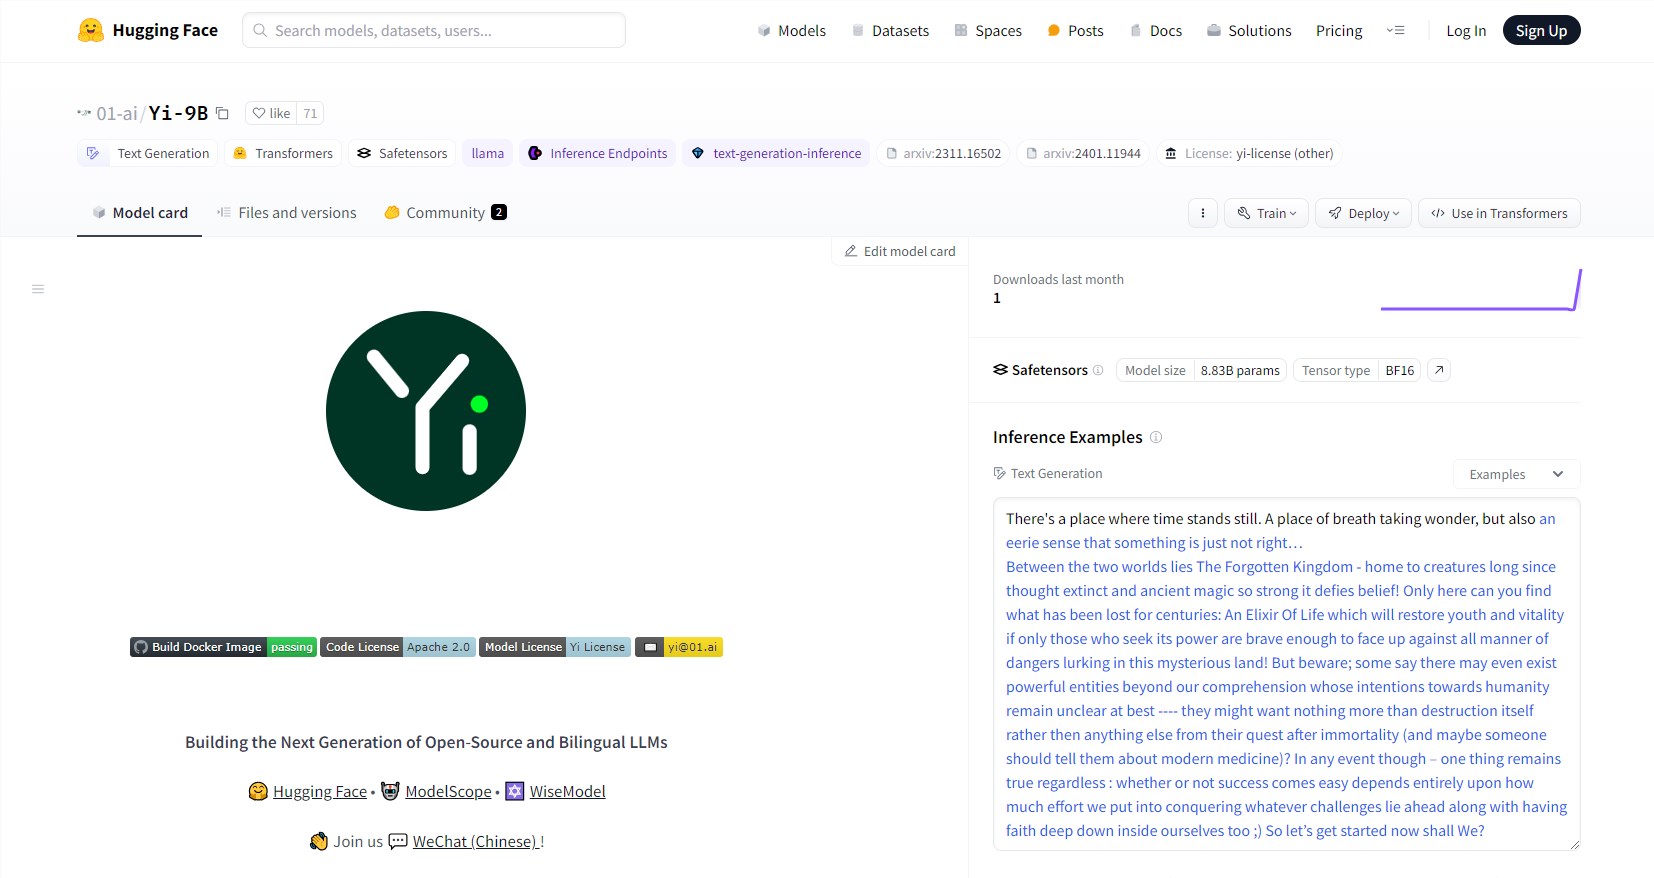
Task: Expand the Examples dropdown
Action: click(x=1516, y=474)
